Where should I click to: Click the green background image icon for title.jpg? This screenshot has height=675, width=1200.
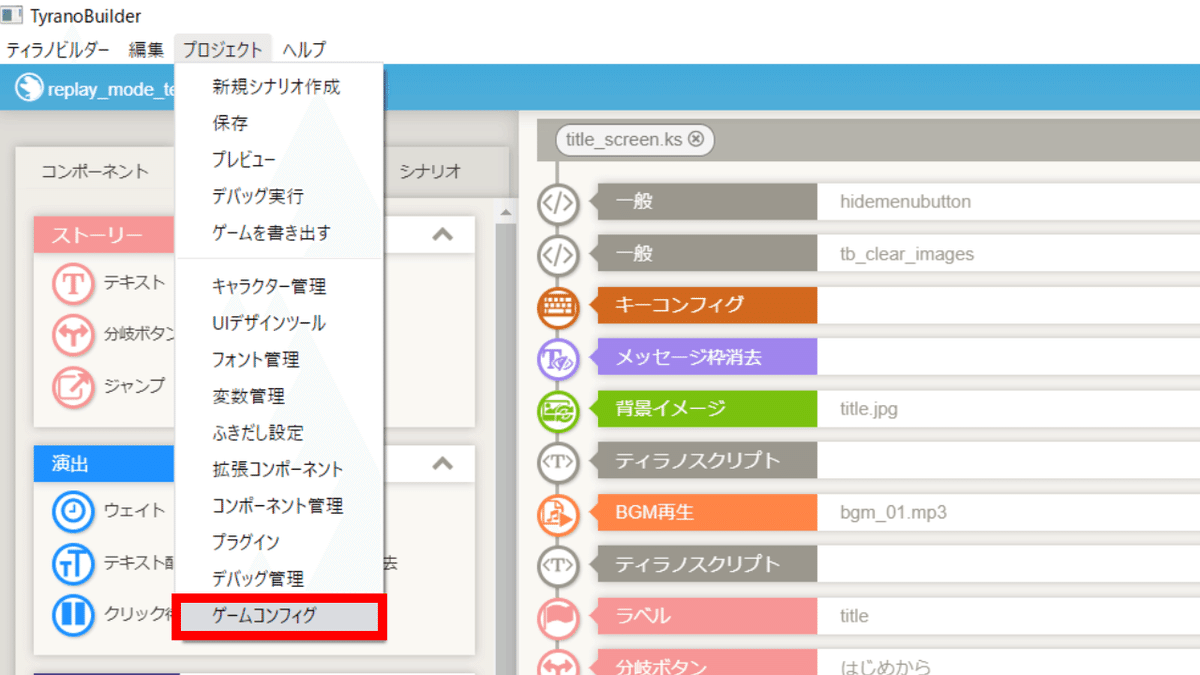[x=557, y=410]
